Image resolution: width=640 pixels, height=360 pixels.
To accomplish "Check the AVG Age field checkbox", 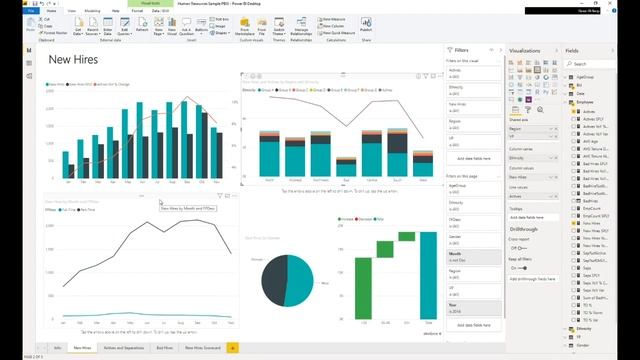I will coord(573,141).
